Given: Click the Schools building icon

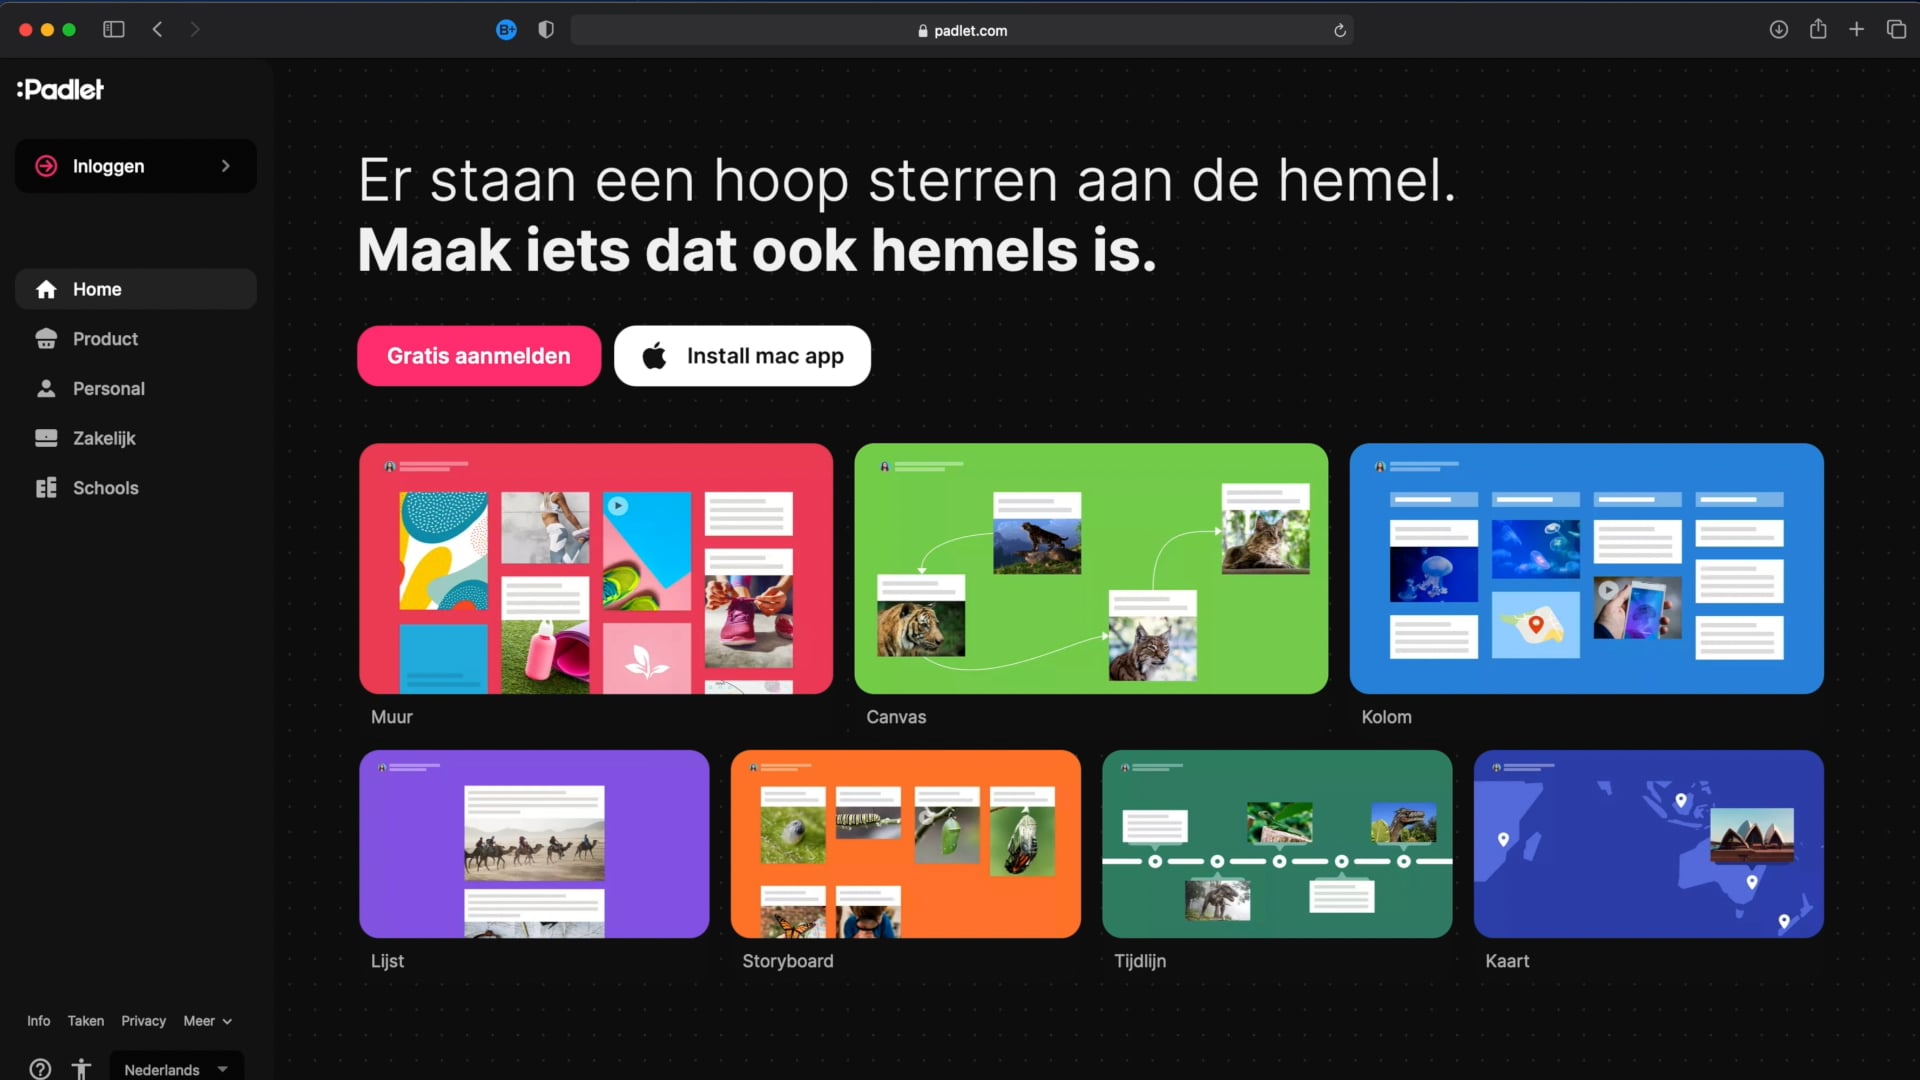Looking at the screenshot, I should point(46,488).
